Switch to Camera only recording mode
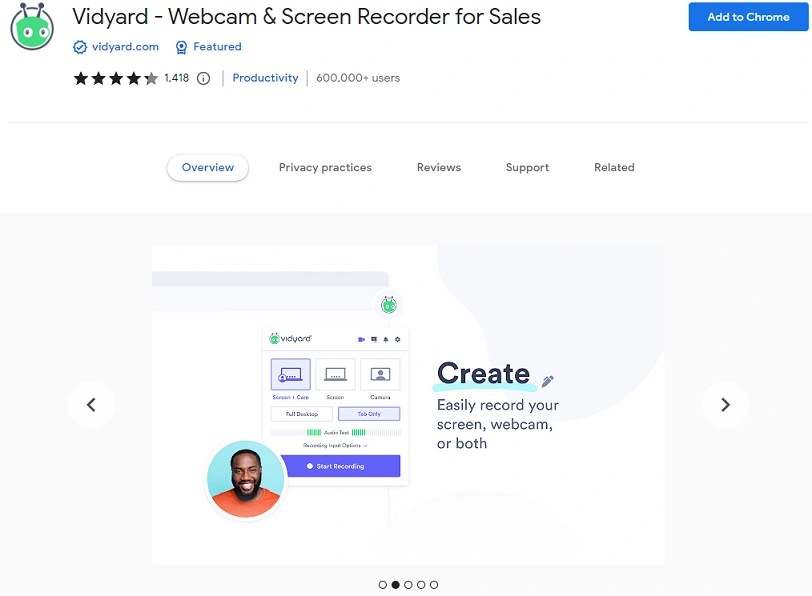This screenshot has width=812, height=596. coord(379,375)
